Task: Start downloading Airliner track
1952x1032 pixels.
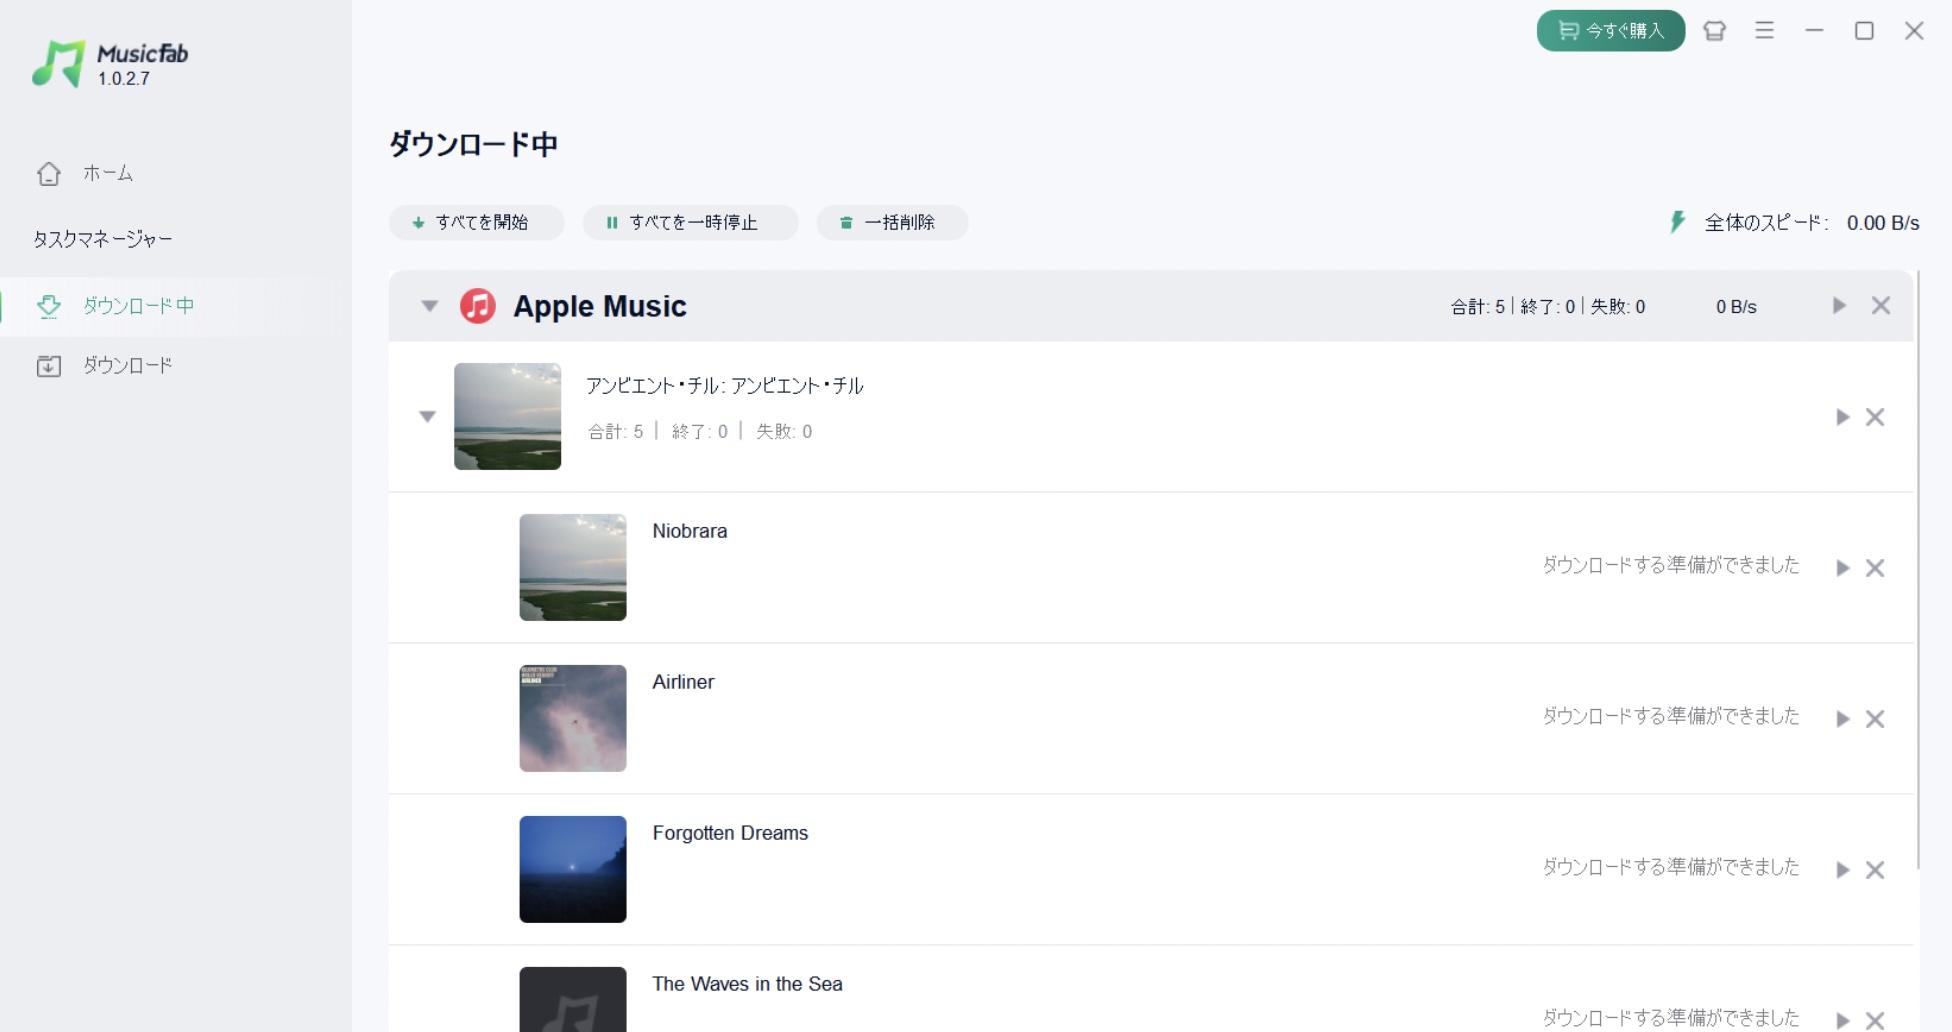Action: 1842,719
